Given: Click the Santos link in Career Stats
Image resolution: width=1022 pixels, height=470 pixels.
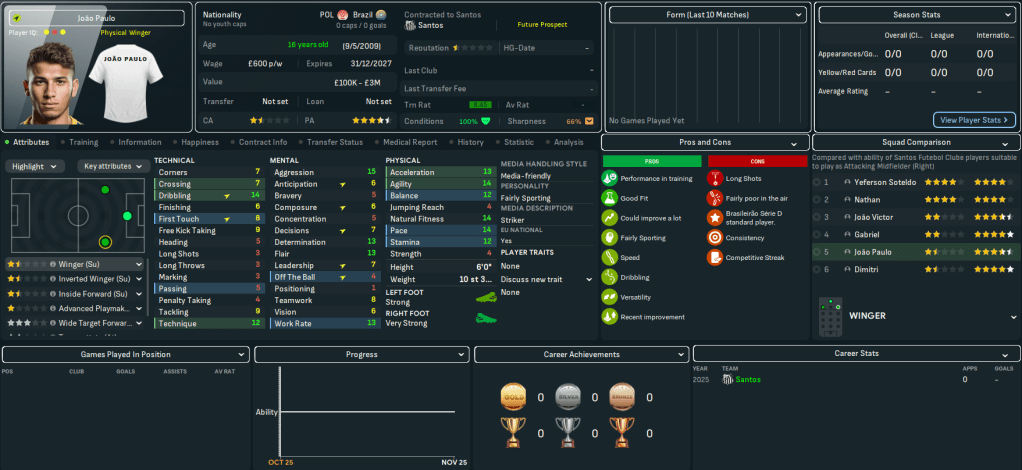Looking at the screenshot, I should point(748,380).
